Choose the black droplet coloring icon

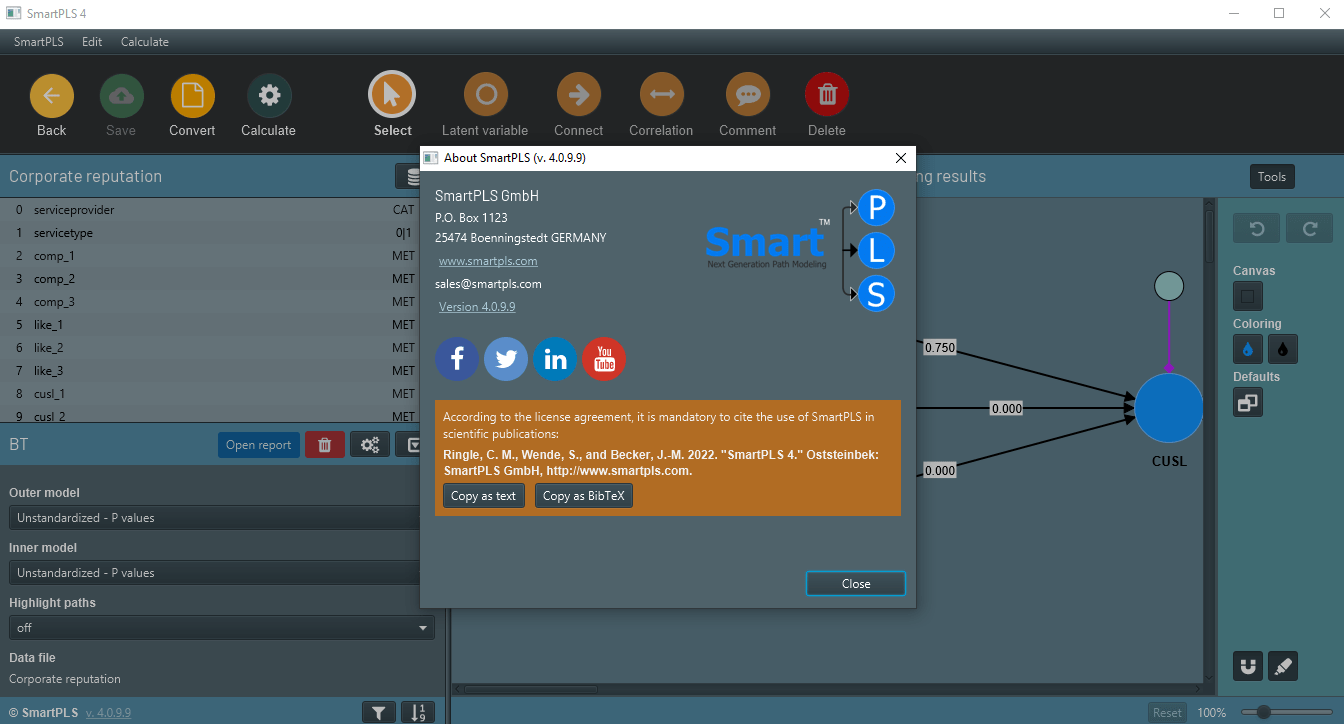tap(1283, 349)
